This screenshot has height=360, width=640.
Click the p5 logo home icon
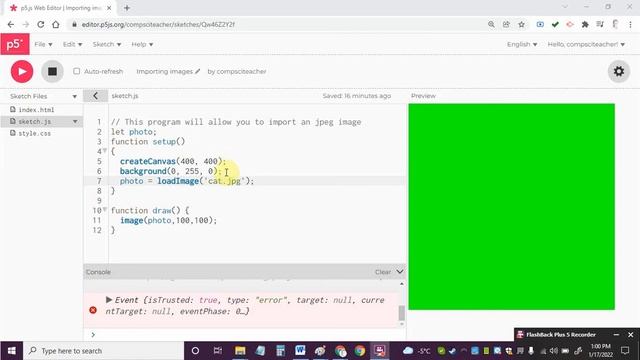tap(15, 44)
